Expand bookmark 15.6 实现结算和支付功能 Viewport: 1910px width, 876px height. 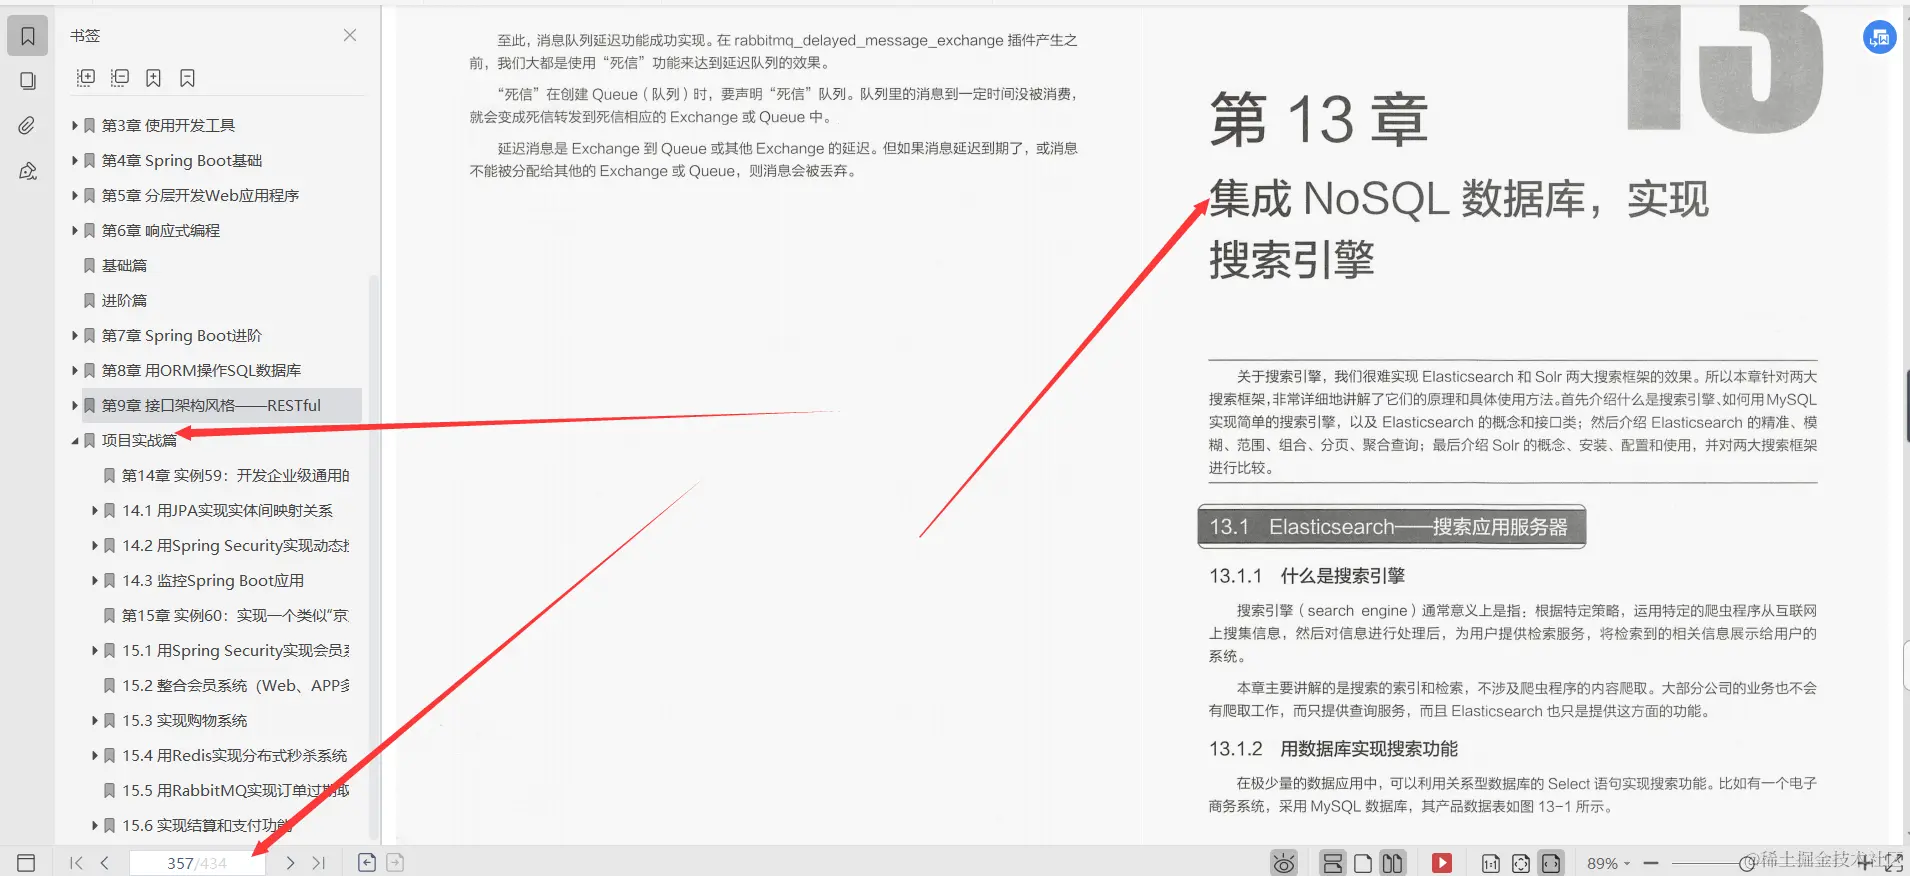95,825
